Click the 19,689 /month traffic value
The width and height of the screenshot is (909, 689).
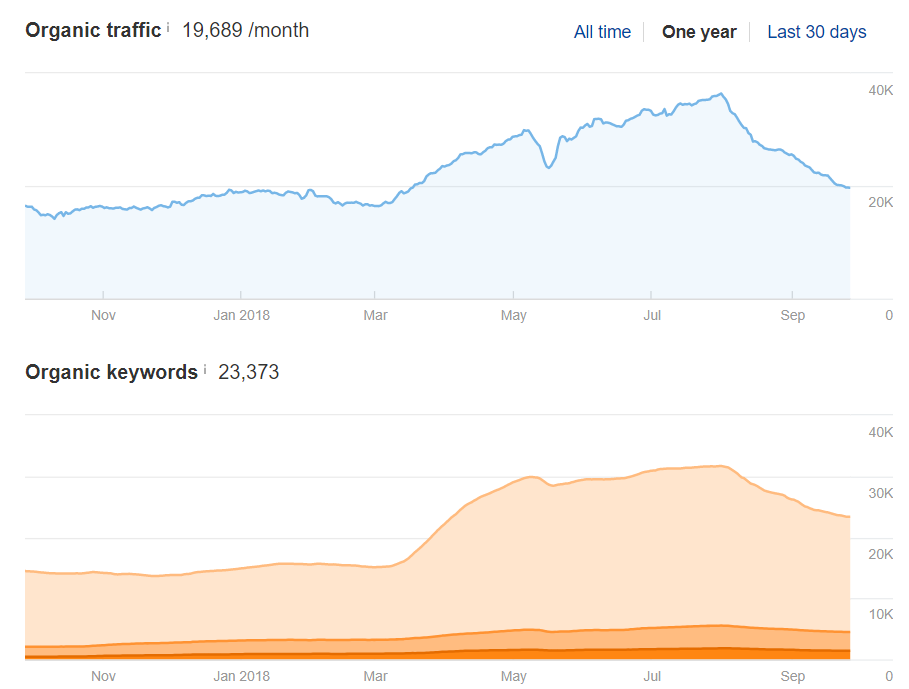245,30
